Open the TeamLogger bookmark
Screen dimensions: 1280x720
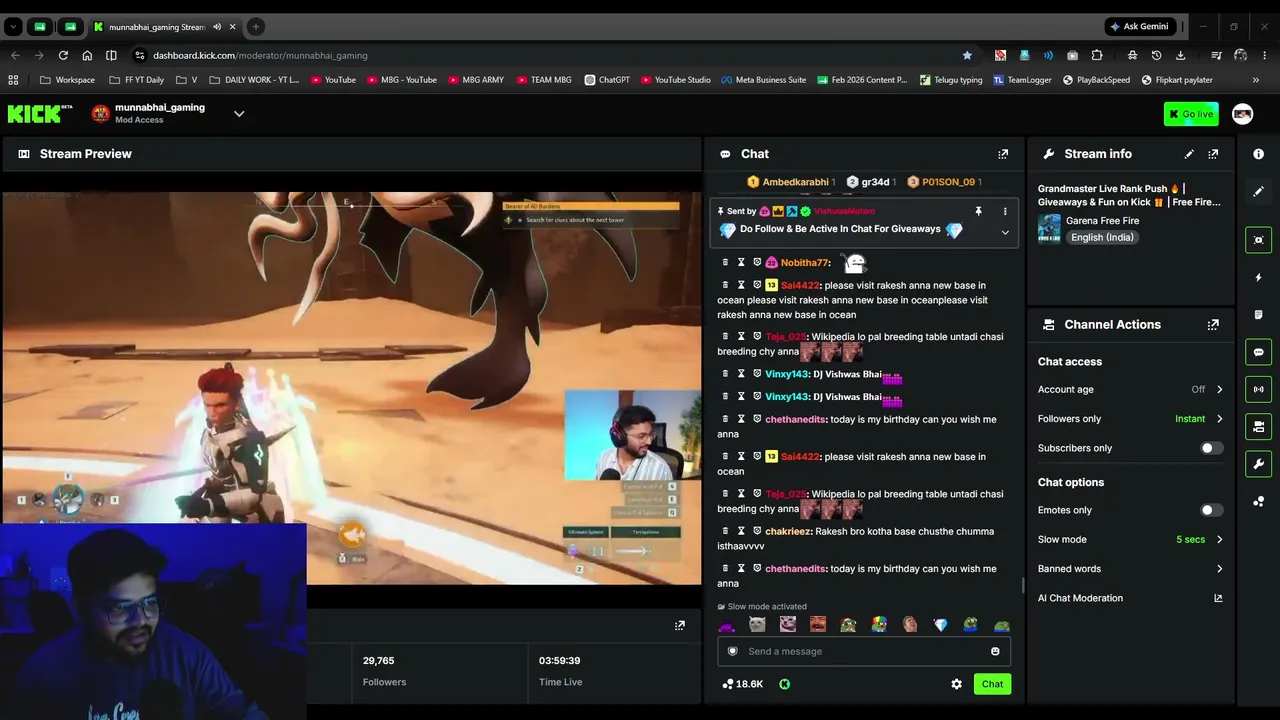pyautogui.click(x=1022, y=80)
